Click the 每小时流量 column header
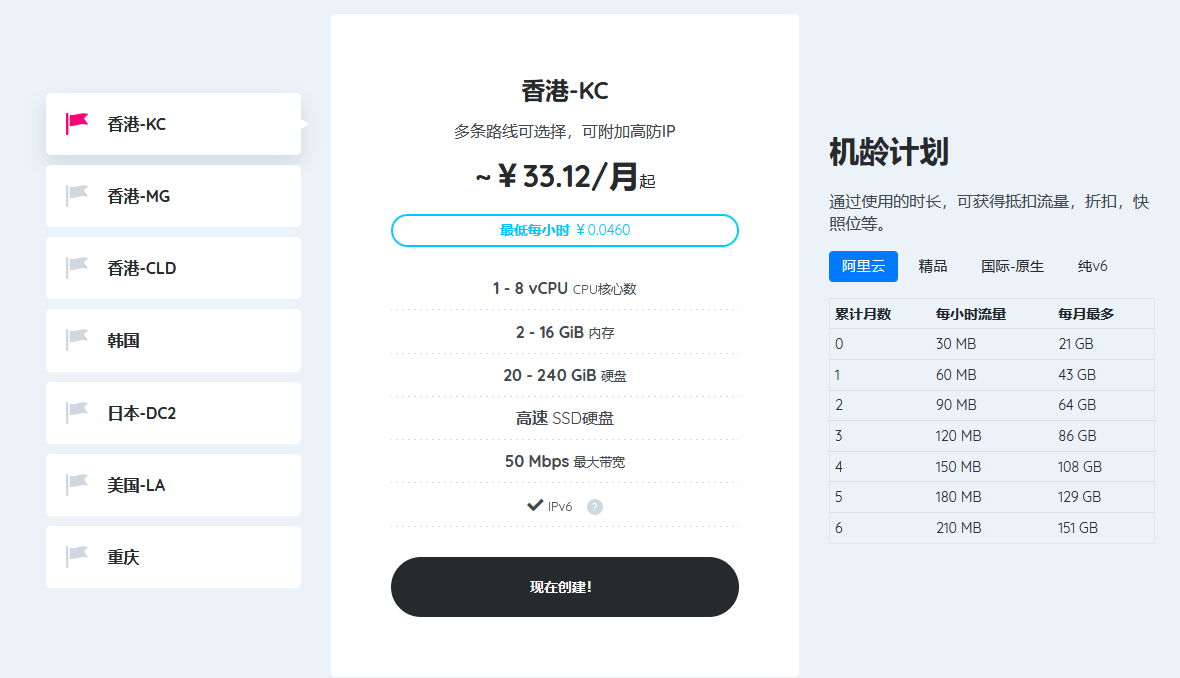 coord(971,314)
